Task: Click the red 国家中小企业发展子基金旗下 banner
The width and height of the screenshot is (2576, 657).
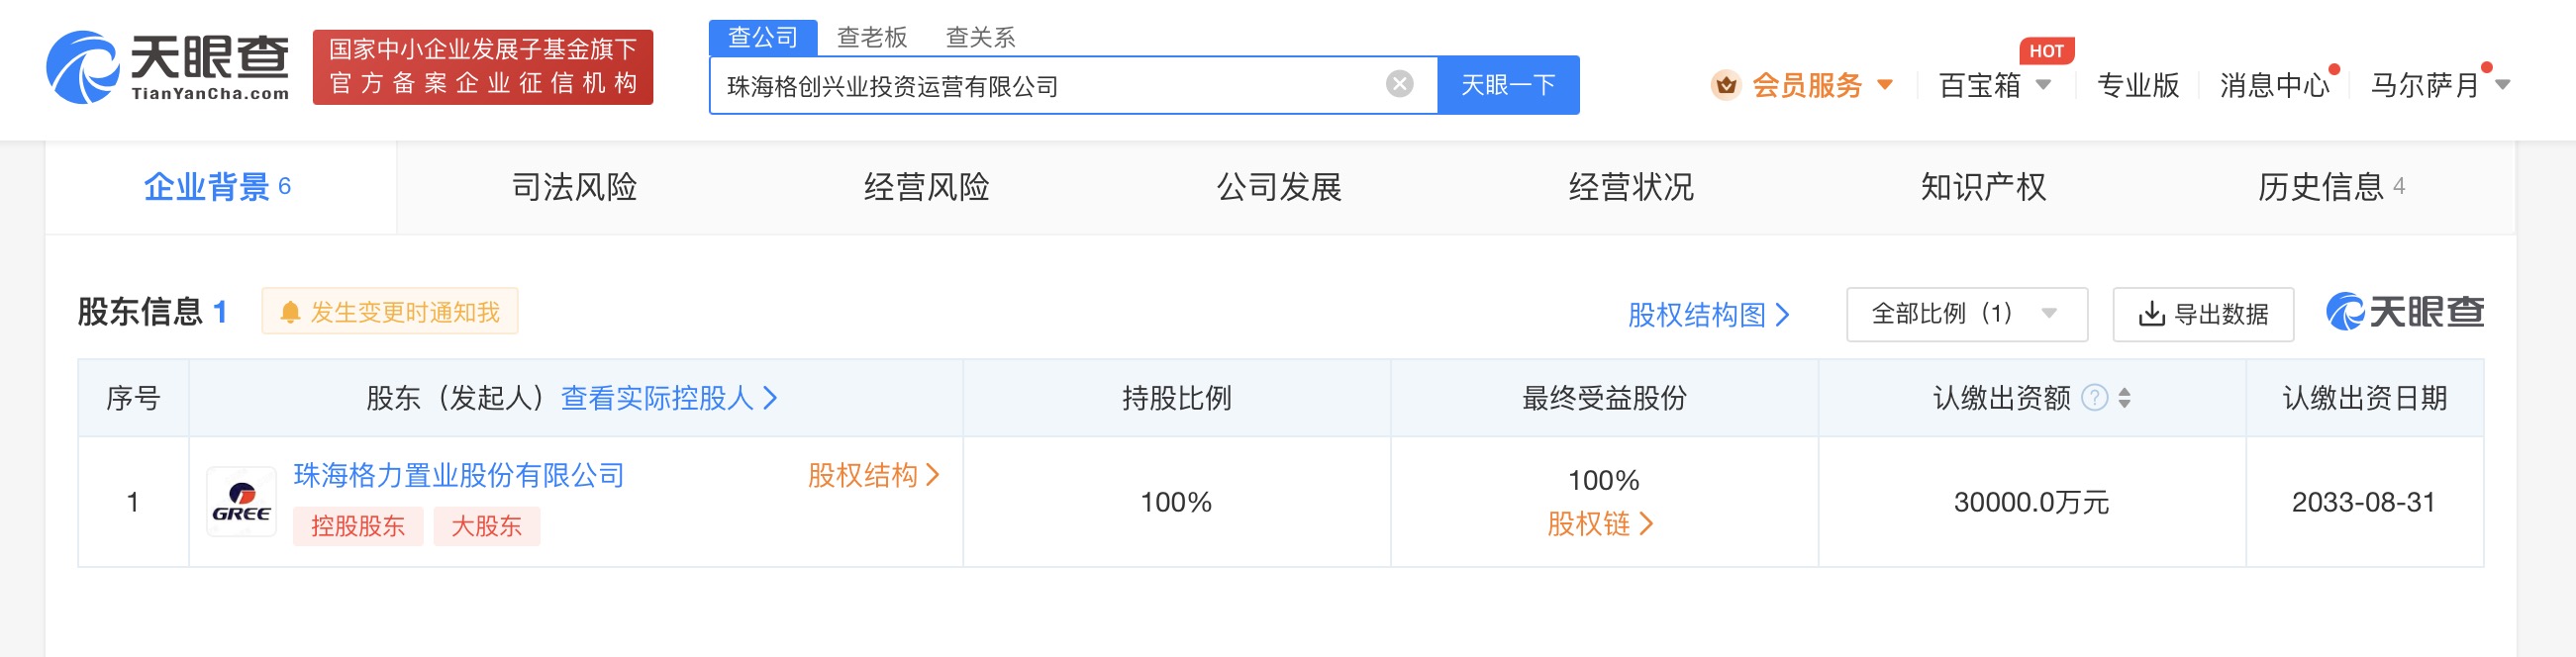Action: tap(483, 67)
